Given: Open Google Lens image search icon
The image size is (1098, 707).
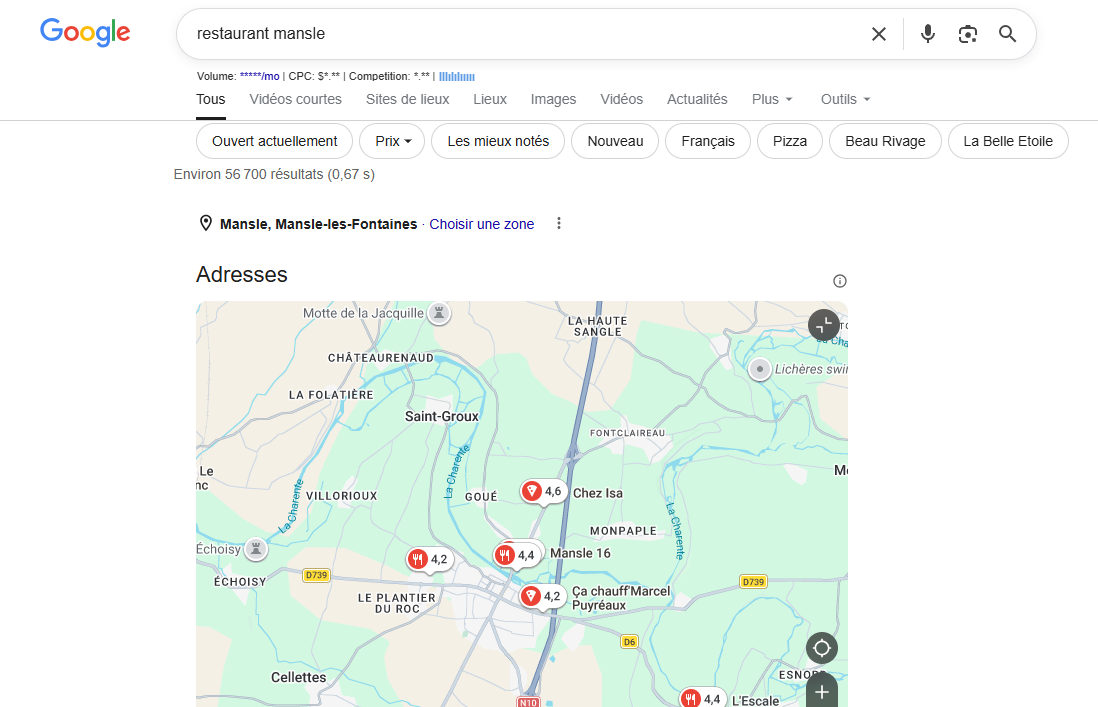Looking at the screenshot, I should click(968, 34).
